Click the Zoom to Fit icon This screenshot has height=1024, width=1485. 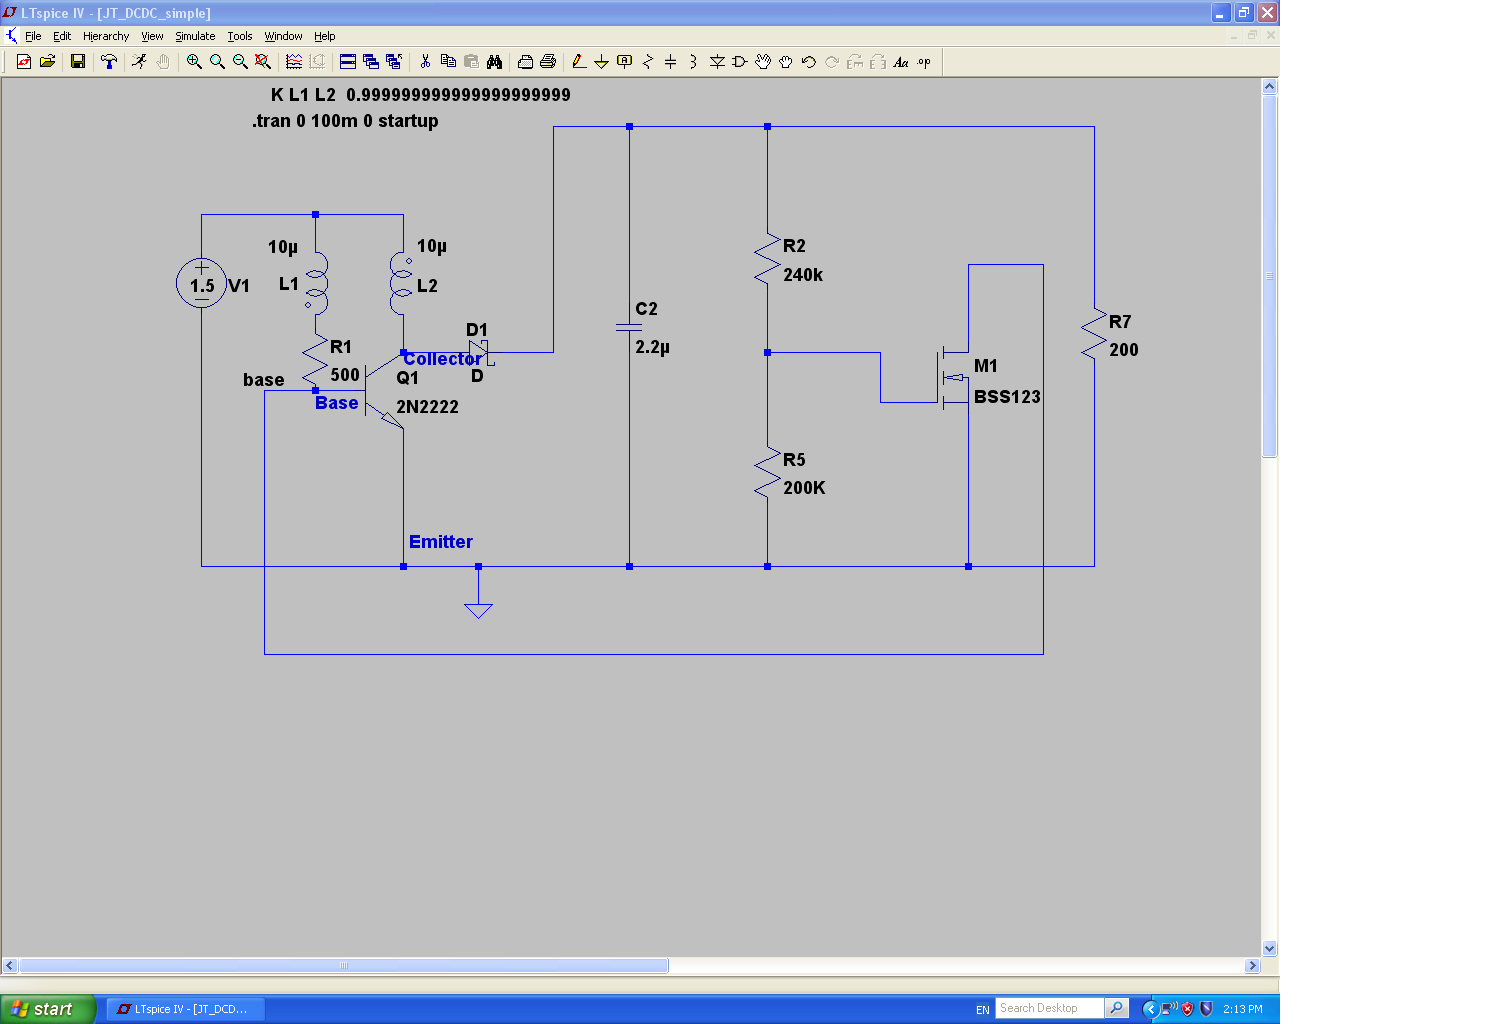263,62
